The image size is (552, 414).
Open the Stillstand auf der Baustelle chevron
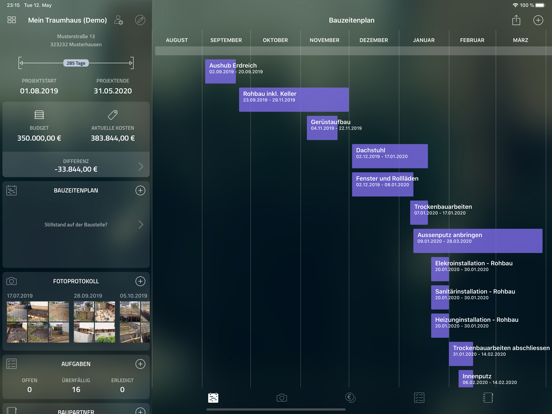(x=141, y=225)
